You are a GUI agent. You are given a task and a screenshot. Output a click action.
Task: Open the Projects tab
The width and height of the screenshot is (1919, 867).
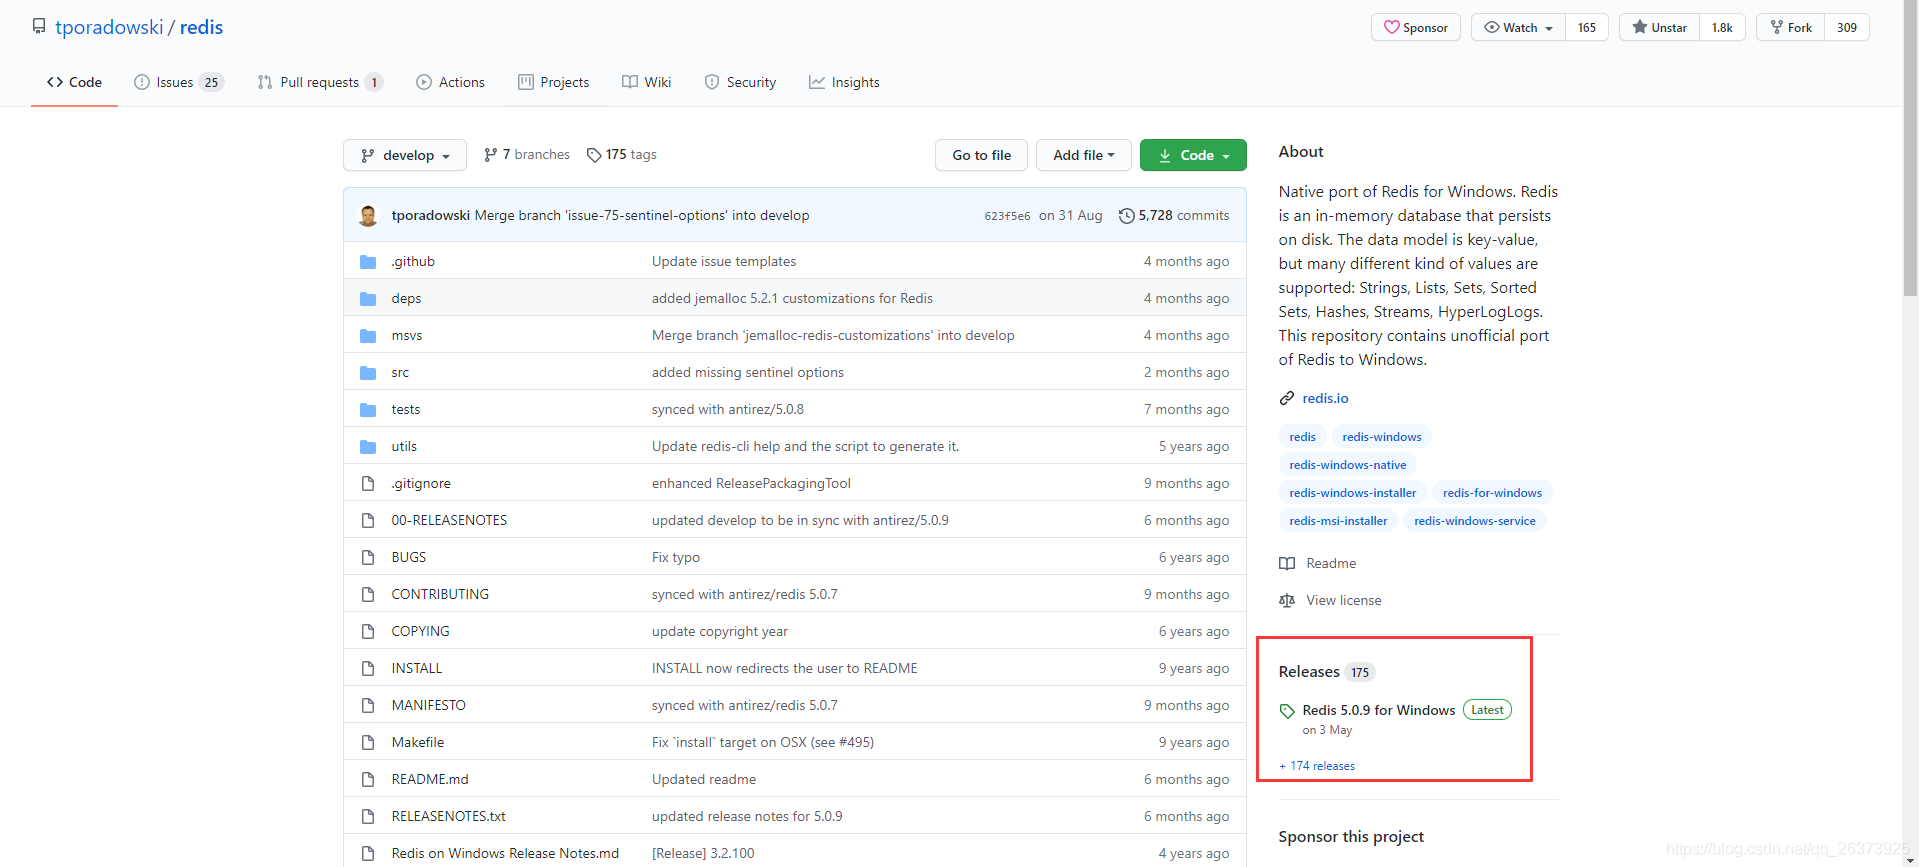[x=554, y=82]
